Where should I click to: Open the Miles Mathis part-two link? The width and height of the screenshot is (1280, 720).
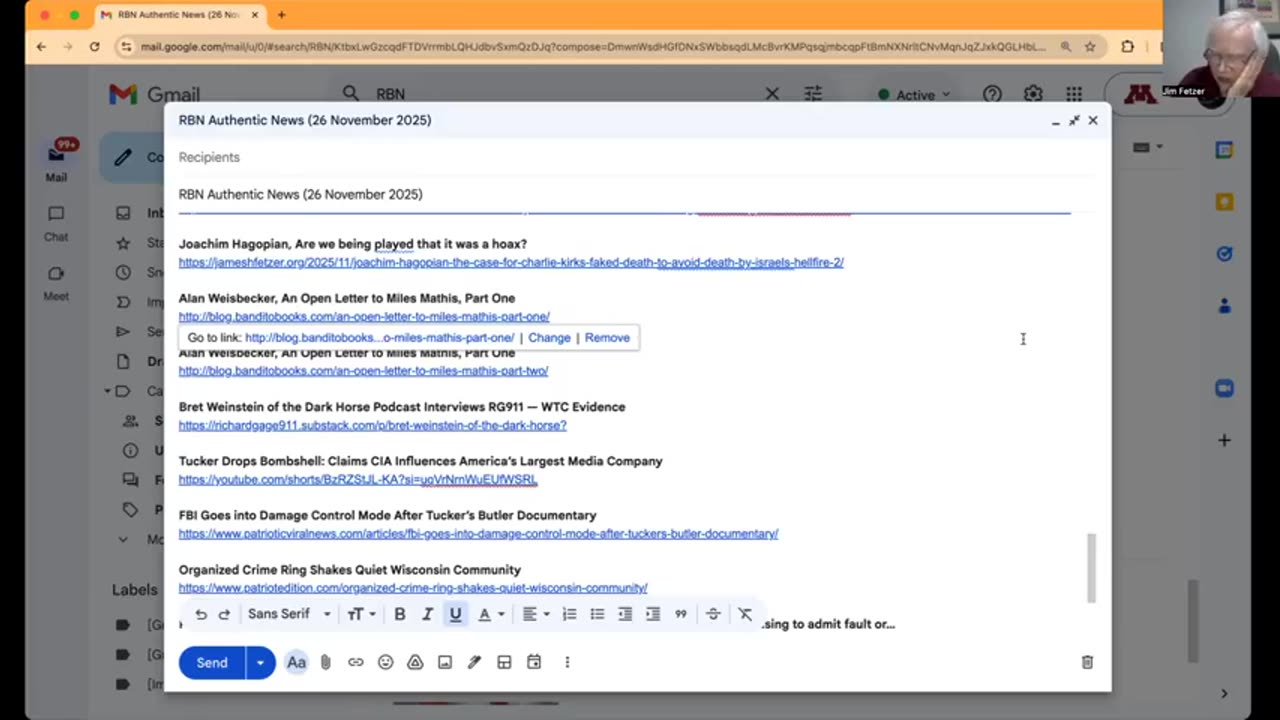pos(363,371)
